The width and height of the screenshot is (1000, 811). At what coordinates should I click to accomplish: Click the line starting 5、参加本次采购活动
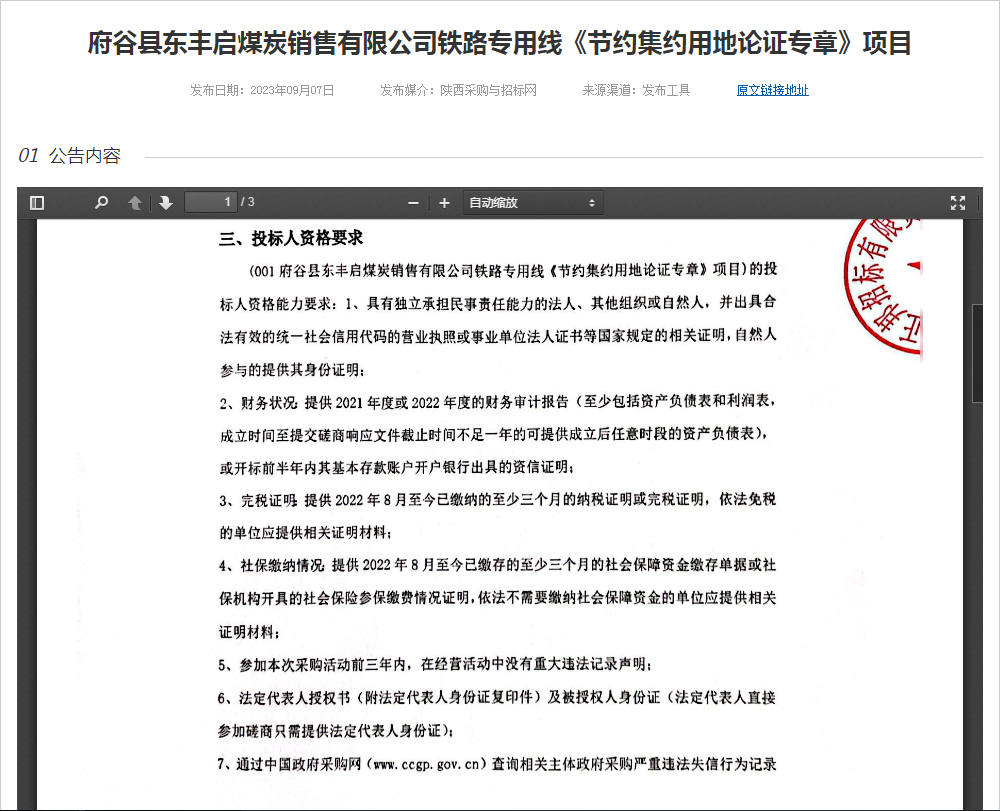click(434, 665)
